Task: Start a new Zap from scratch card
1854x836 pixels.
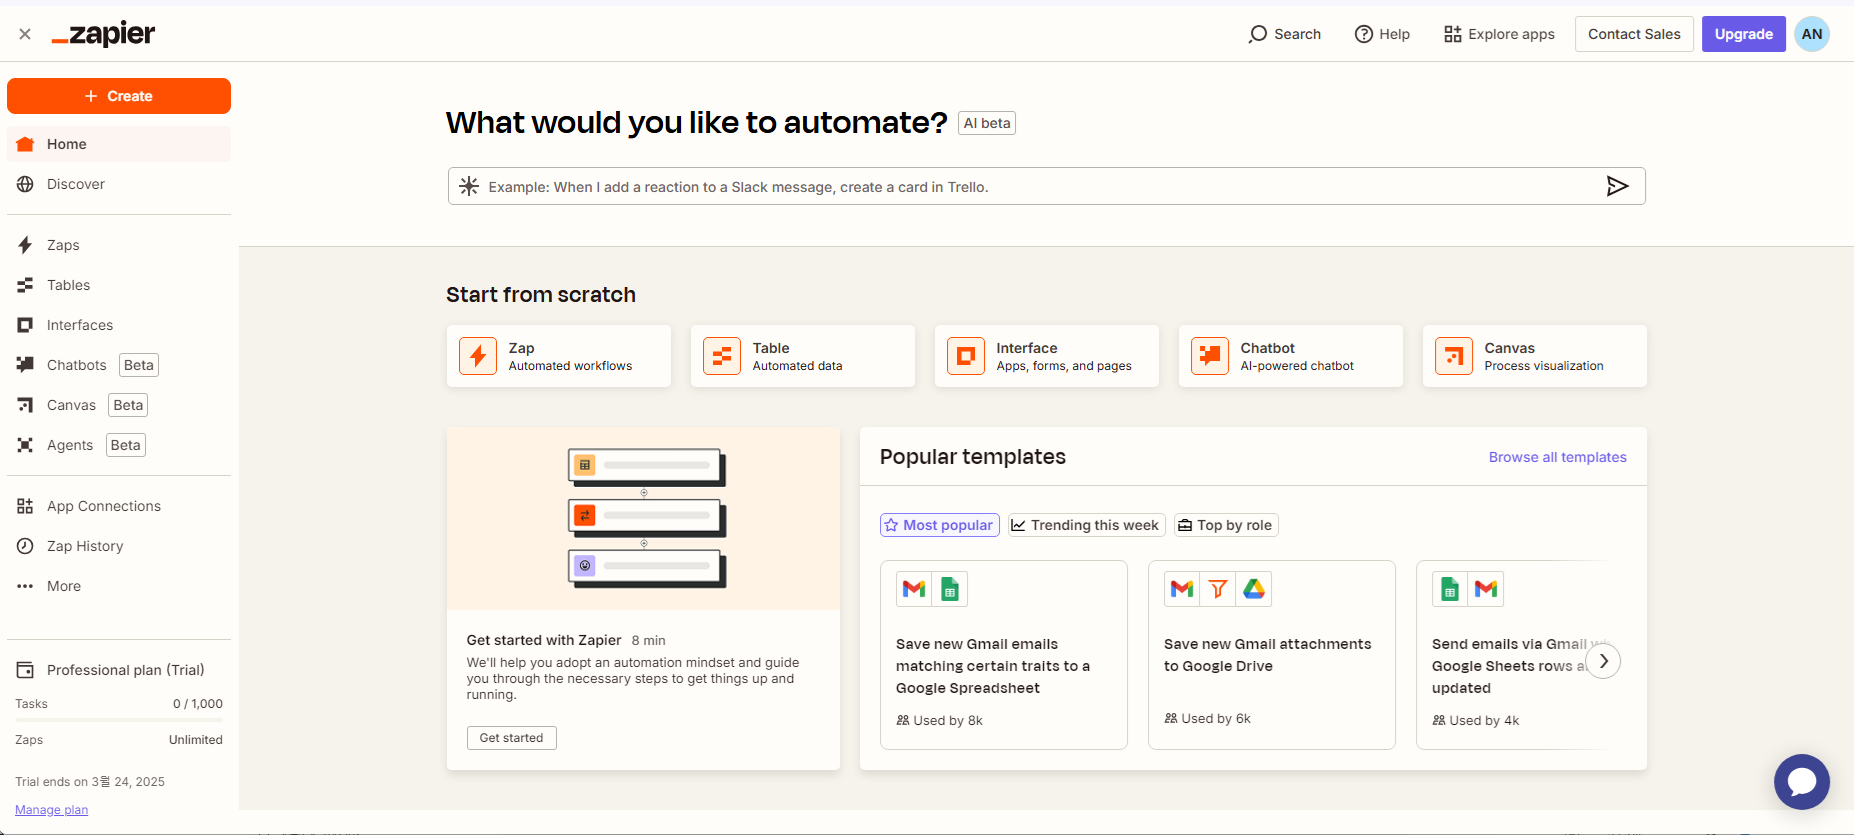Action: tap(559, 356)
